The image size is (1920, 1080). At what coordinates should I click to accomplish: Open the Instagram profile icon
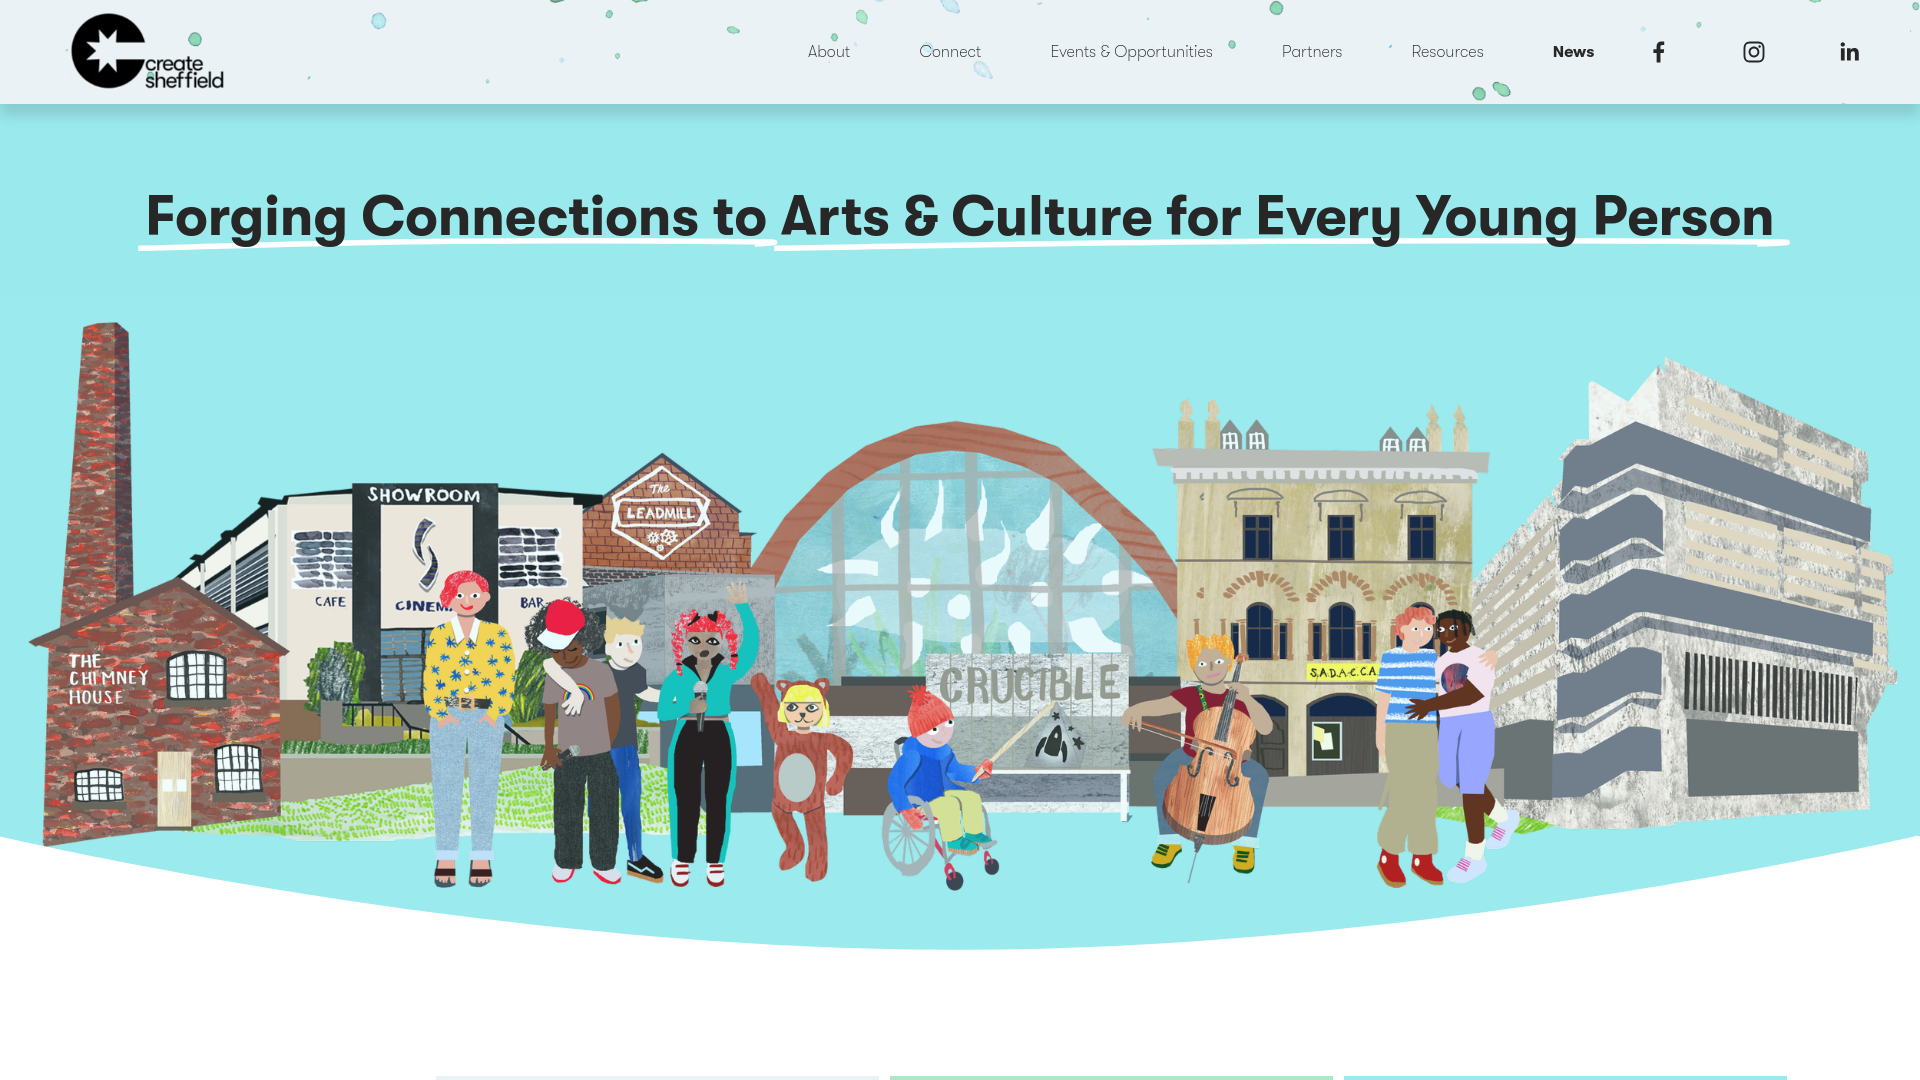pyautogui.click(x=1754, y=52)
